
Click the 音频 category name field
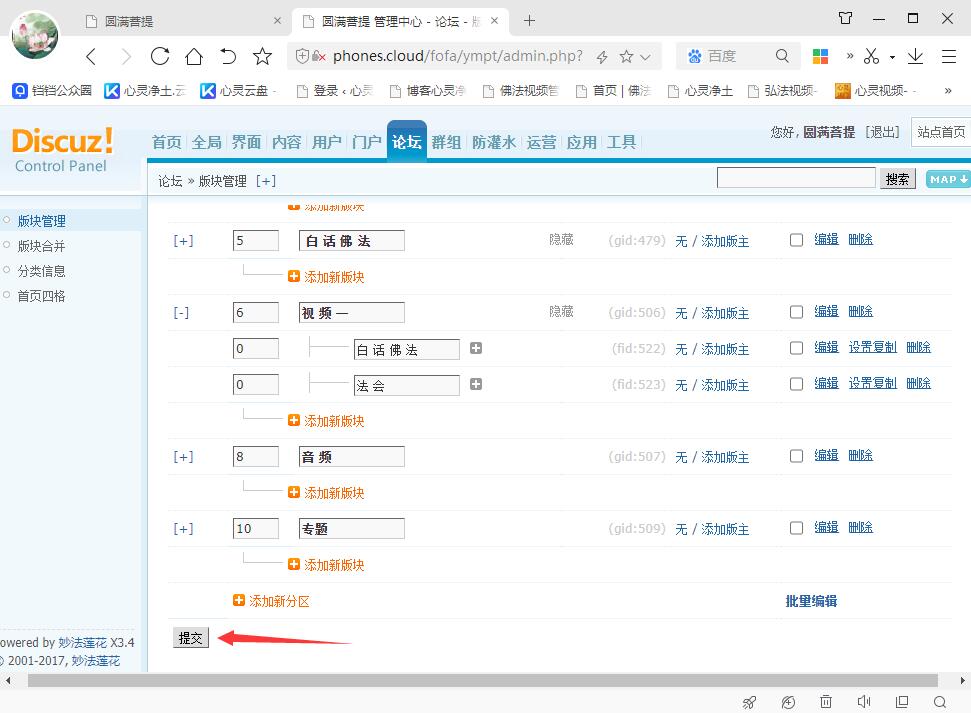point(352,457)
